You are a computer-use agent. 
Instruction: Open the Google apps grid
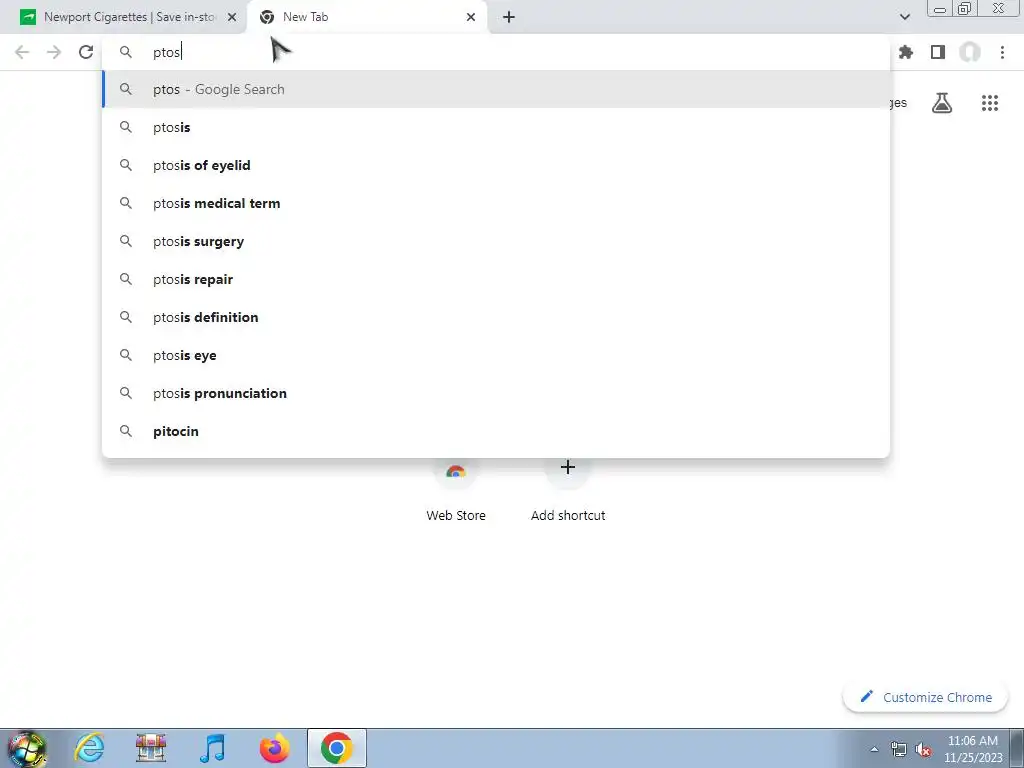[x=989, y=103]
